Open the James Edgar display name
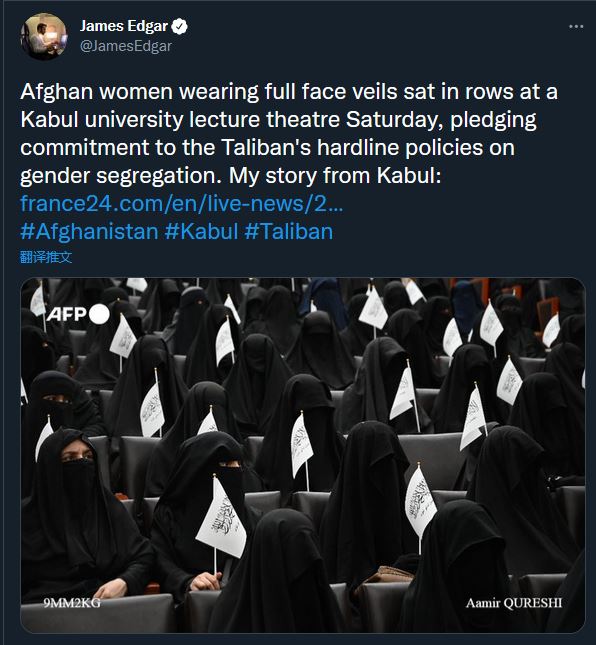This screenshot has width=596, height=645. coord(124,26)
